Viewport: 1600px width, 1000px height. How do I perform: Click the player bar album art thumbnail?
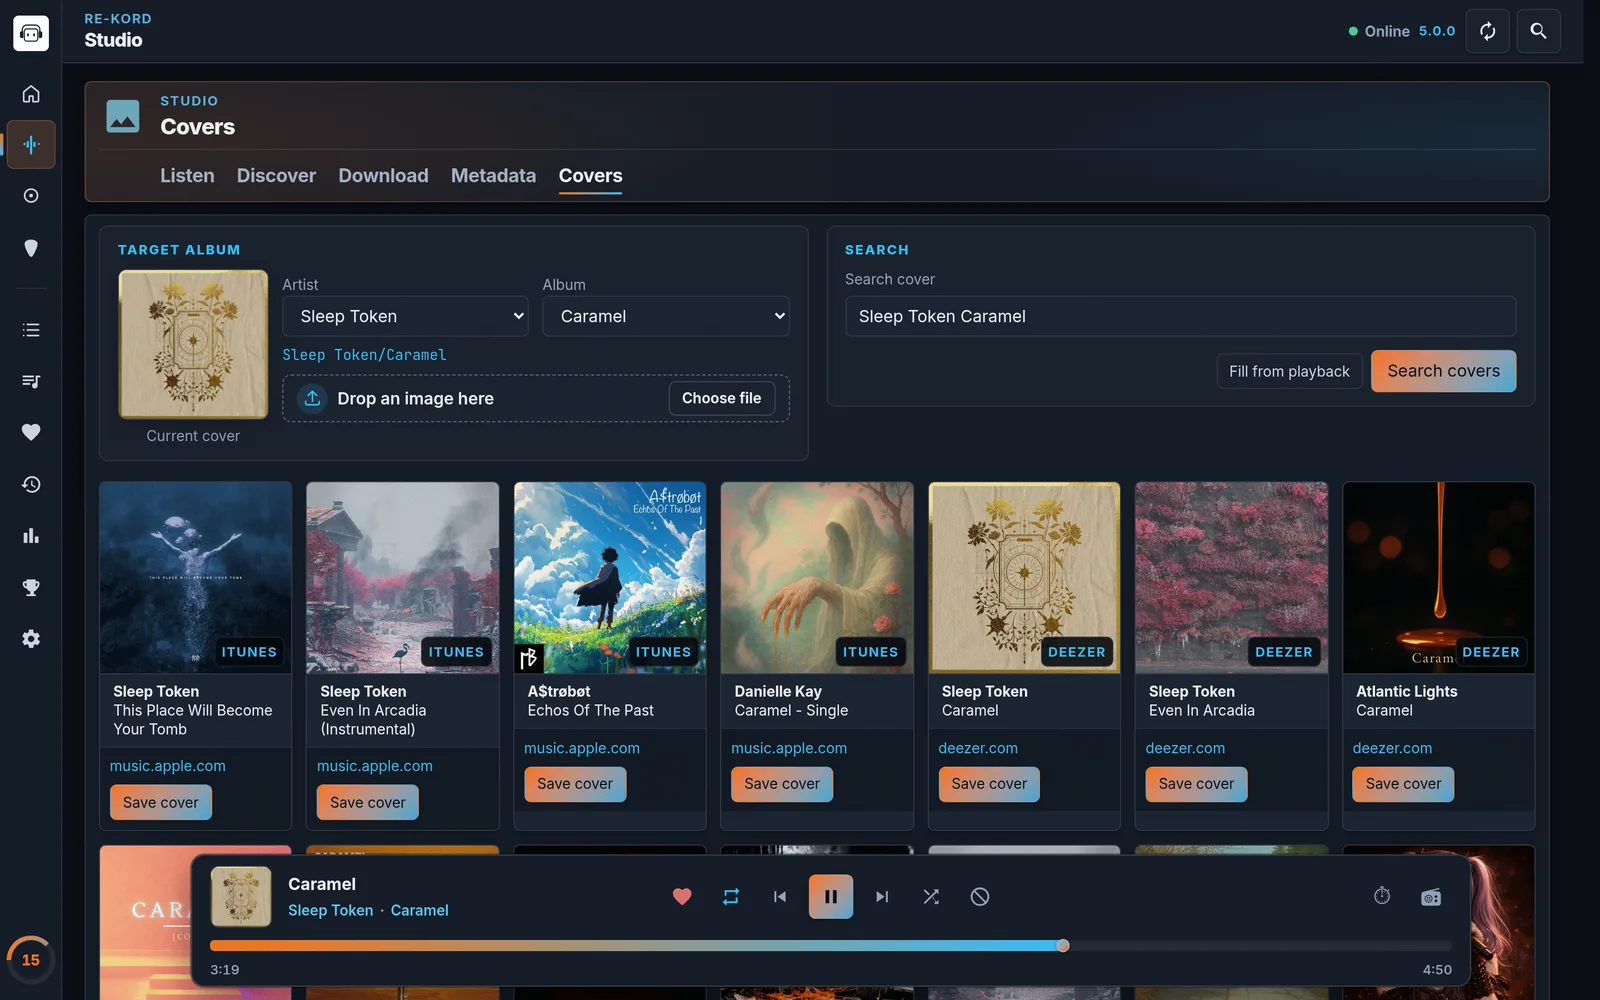click(x=241, y=896)
